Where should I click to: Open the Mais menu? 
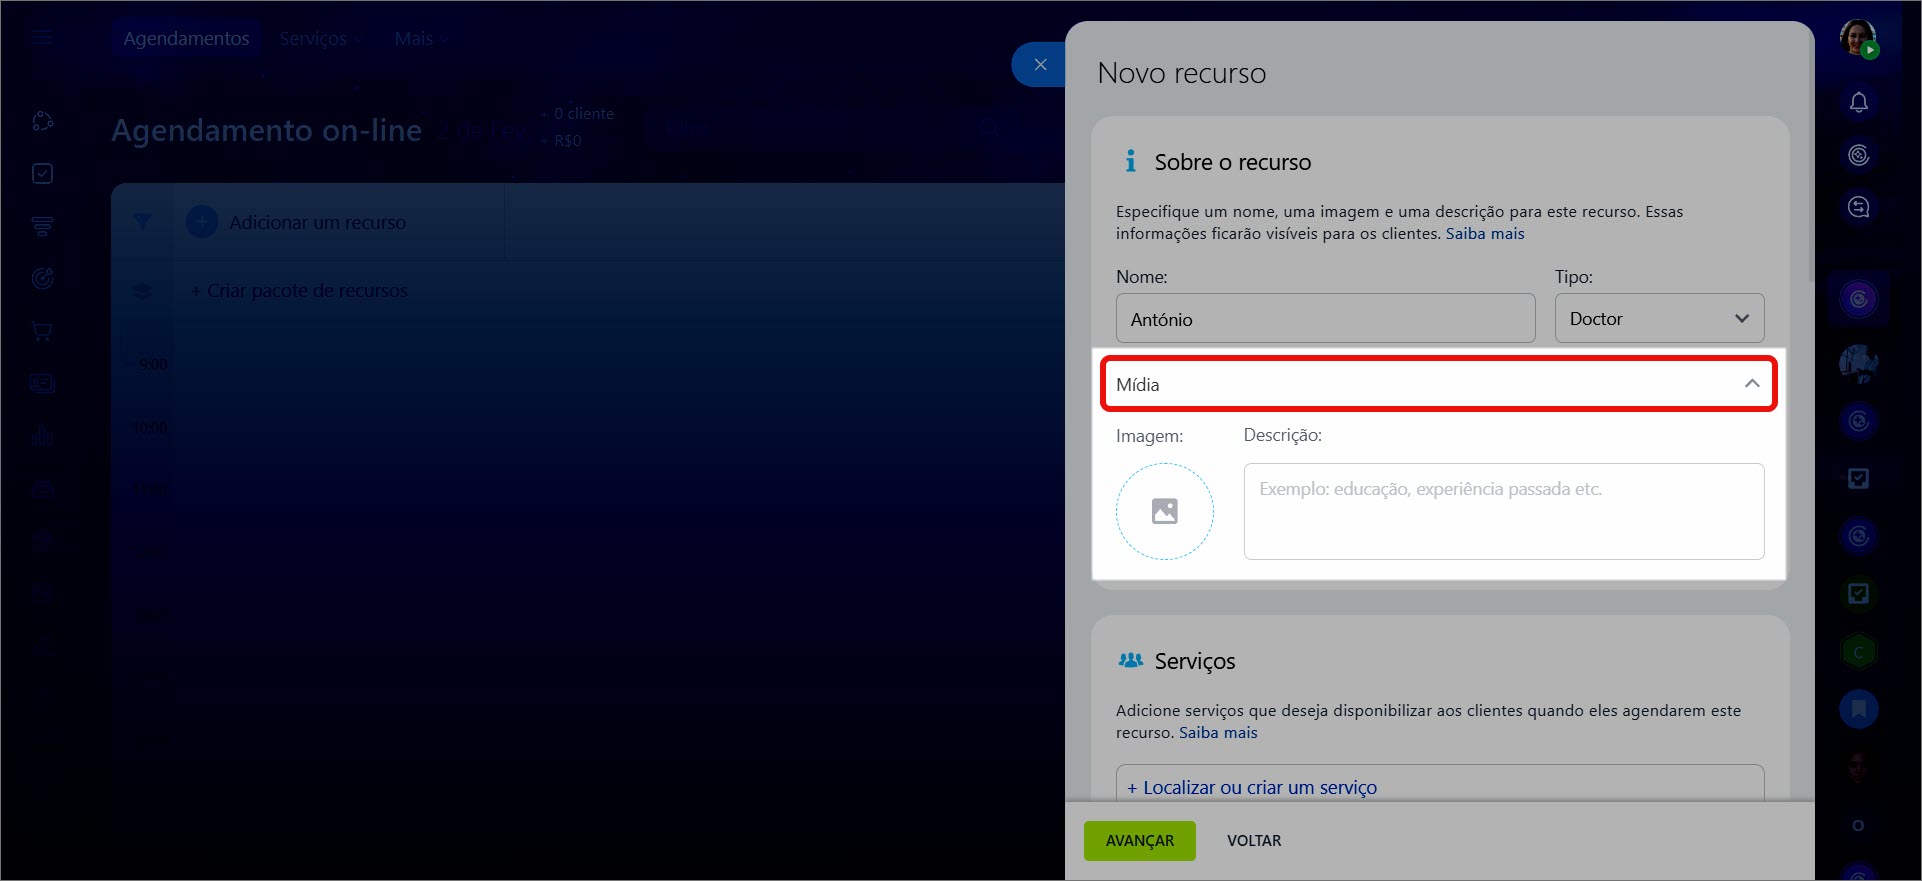pyautogui.click(x=420, y=39)
